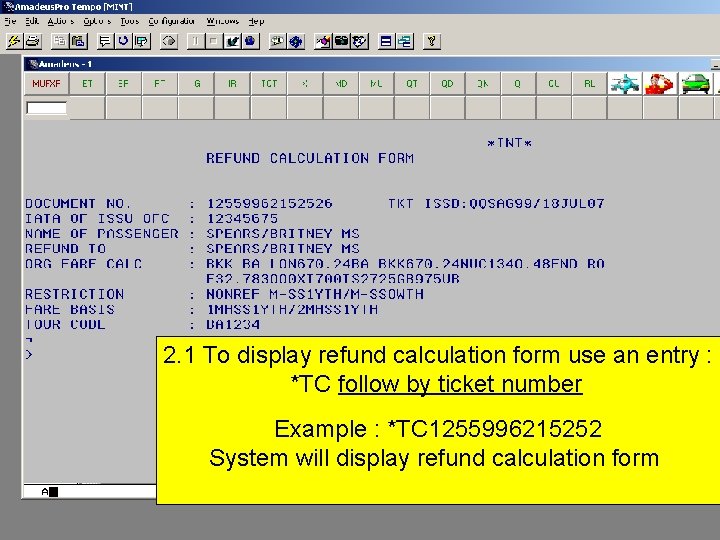Click the lightning bolt connect icon
This screenshot has width=720, height=540.
point(14,41)
